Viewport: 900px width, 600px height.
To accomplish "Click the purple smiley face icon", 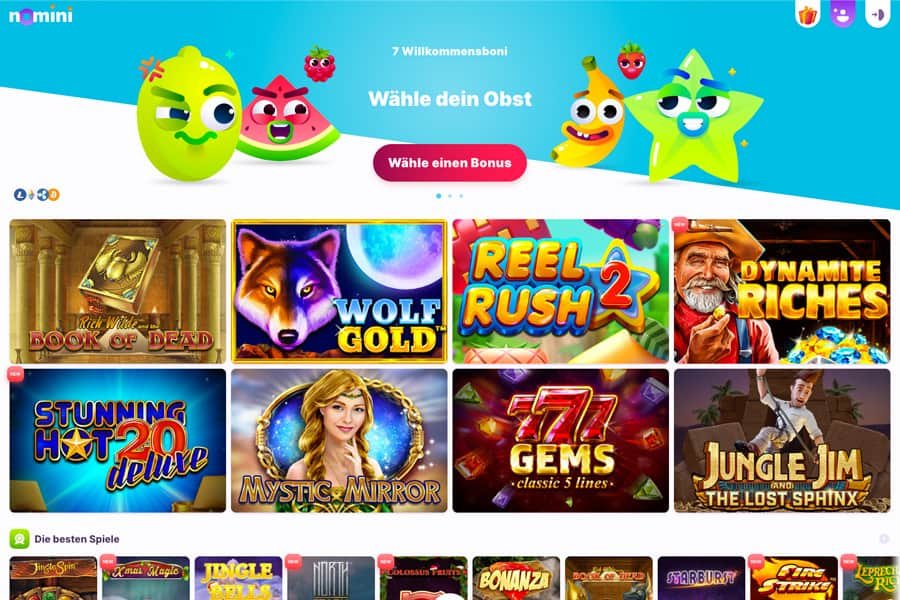I will [842, 14].
